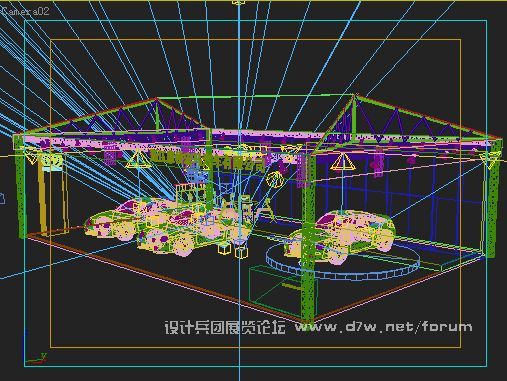Select the inverted yellow light at far left corner
507x381 pixels.
31,156
